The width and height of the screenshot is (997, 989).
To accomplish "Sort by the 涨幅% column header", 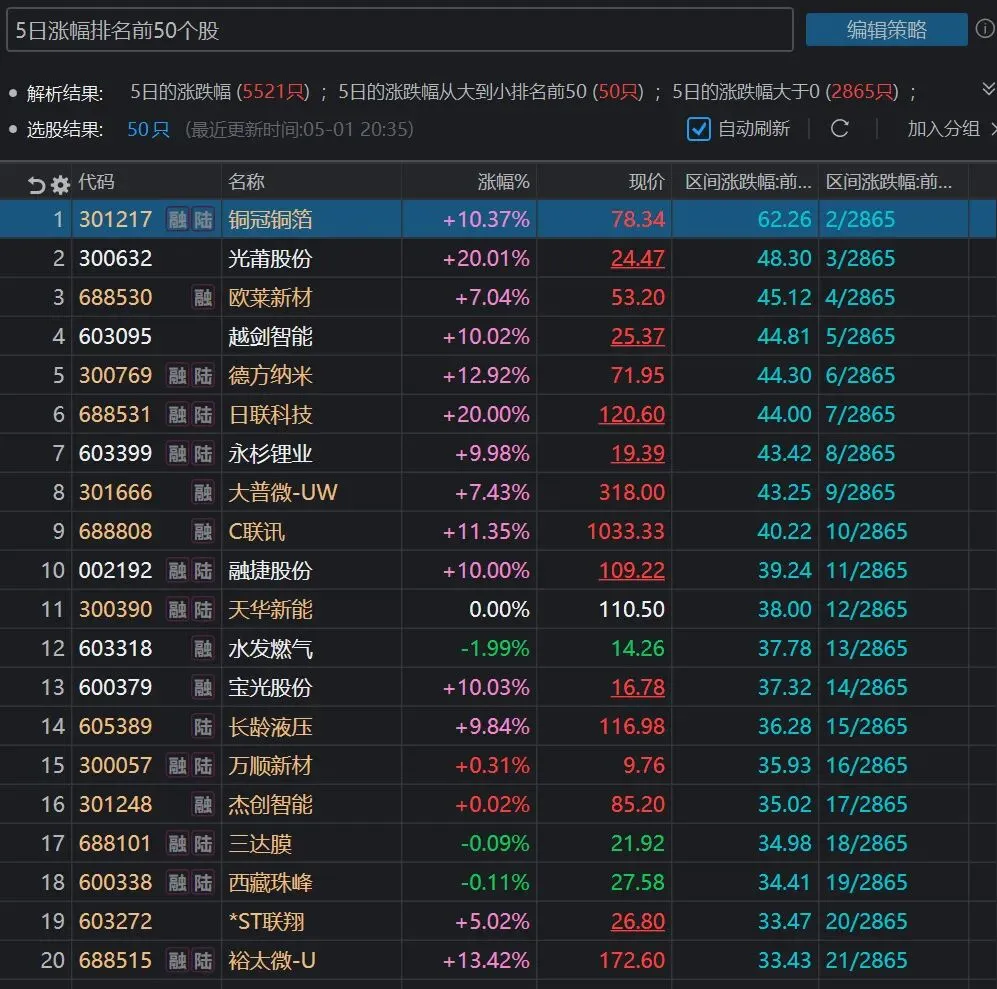I will (x=503, y=182).
